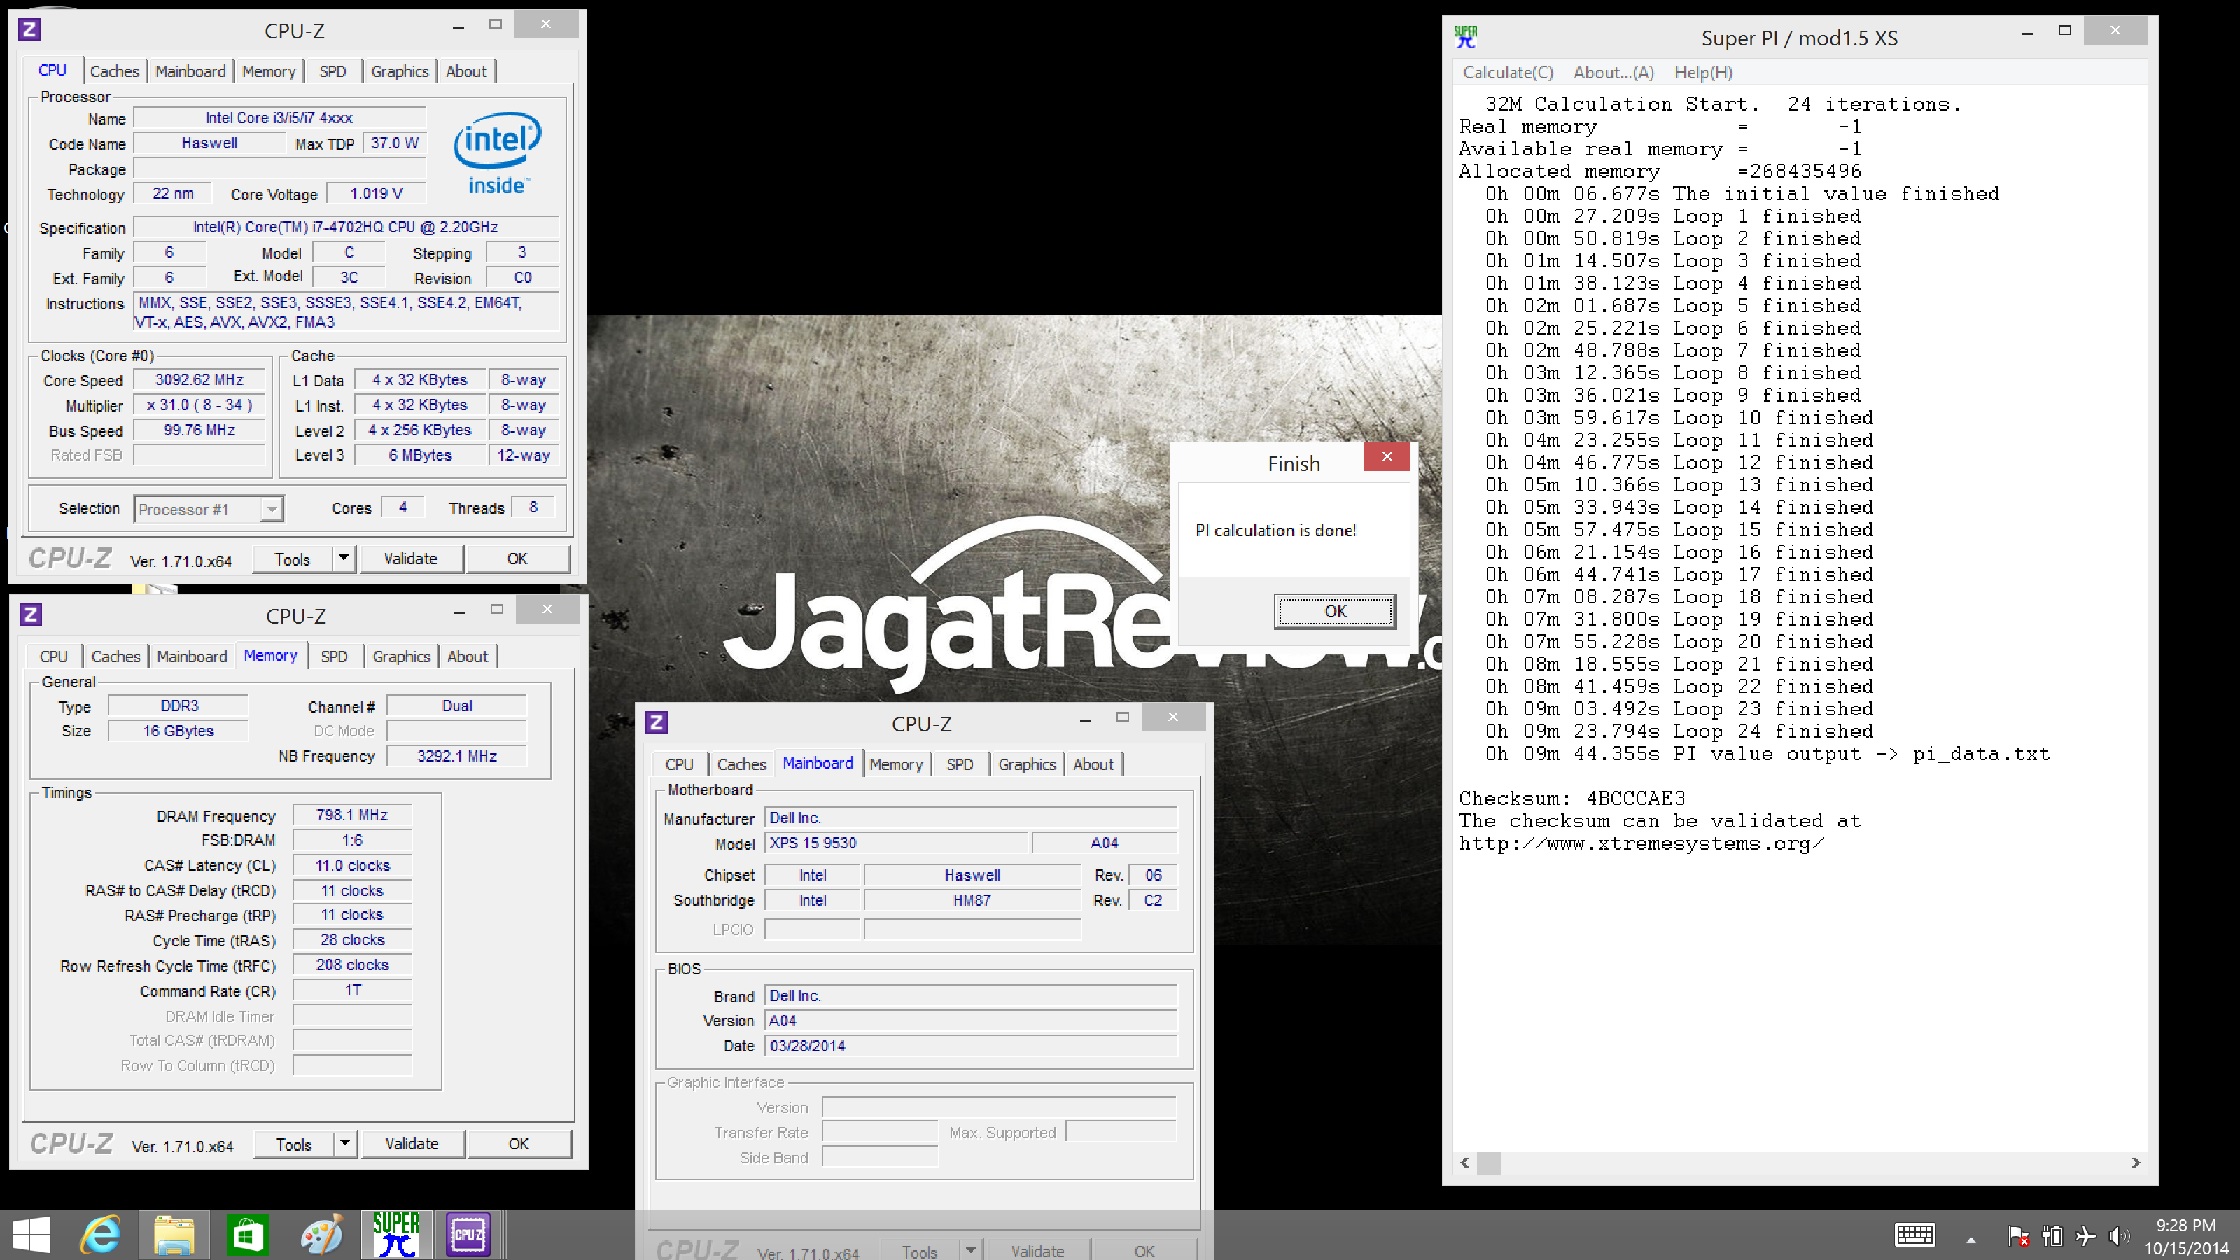This screenshot has width=2240, height=1260.
Task: Click NB Frequency 3292.1 MHz value
Action: point(457,756)
